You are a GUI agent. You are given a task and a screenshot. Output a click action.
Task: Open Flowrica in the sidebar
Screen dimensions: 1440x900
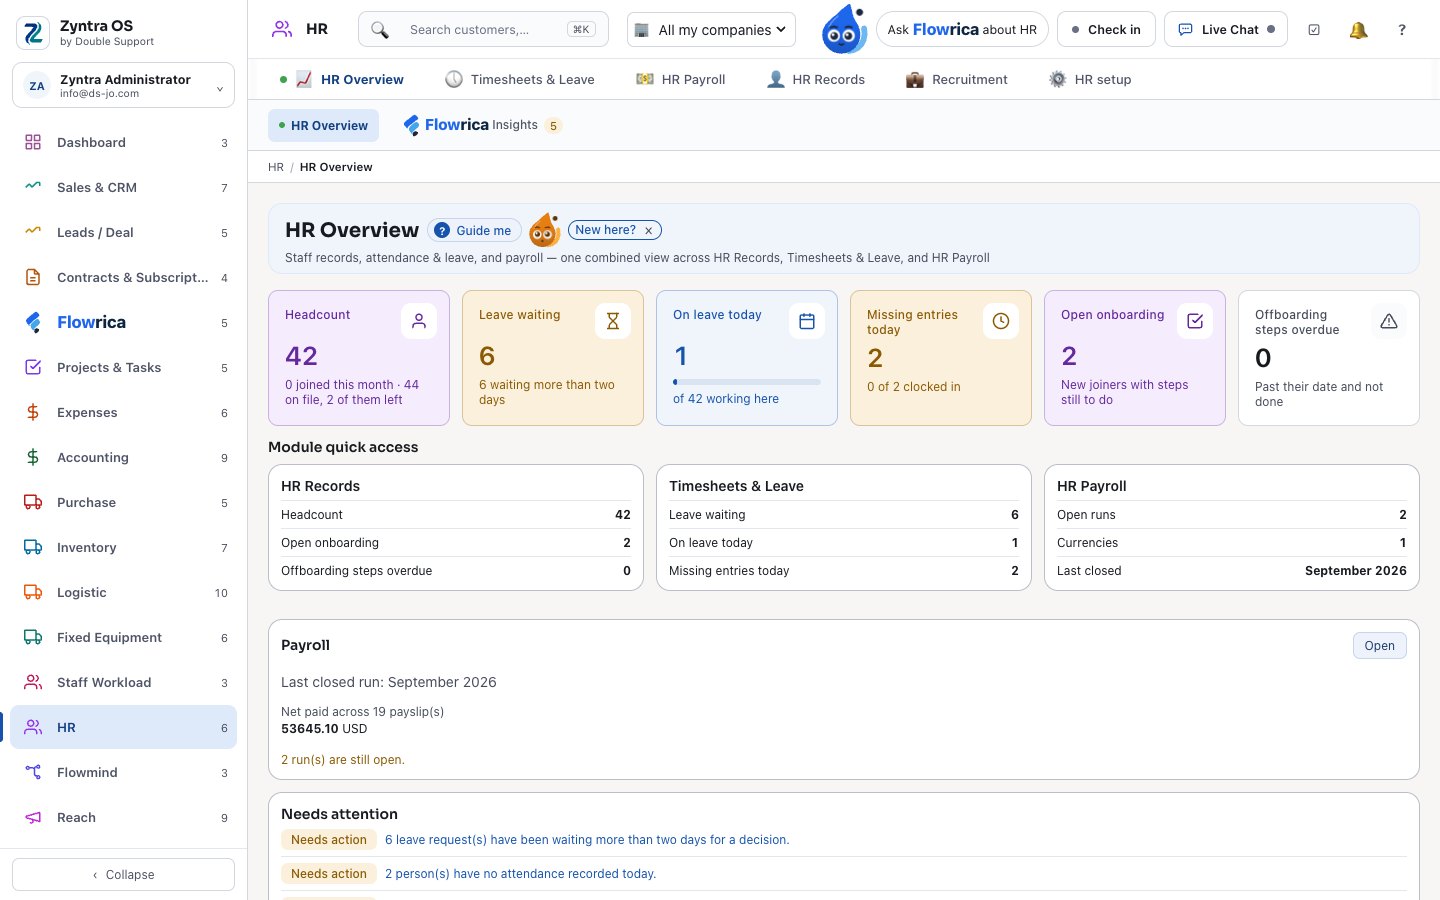tap(124, 323)
